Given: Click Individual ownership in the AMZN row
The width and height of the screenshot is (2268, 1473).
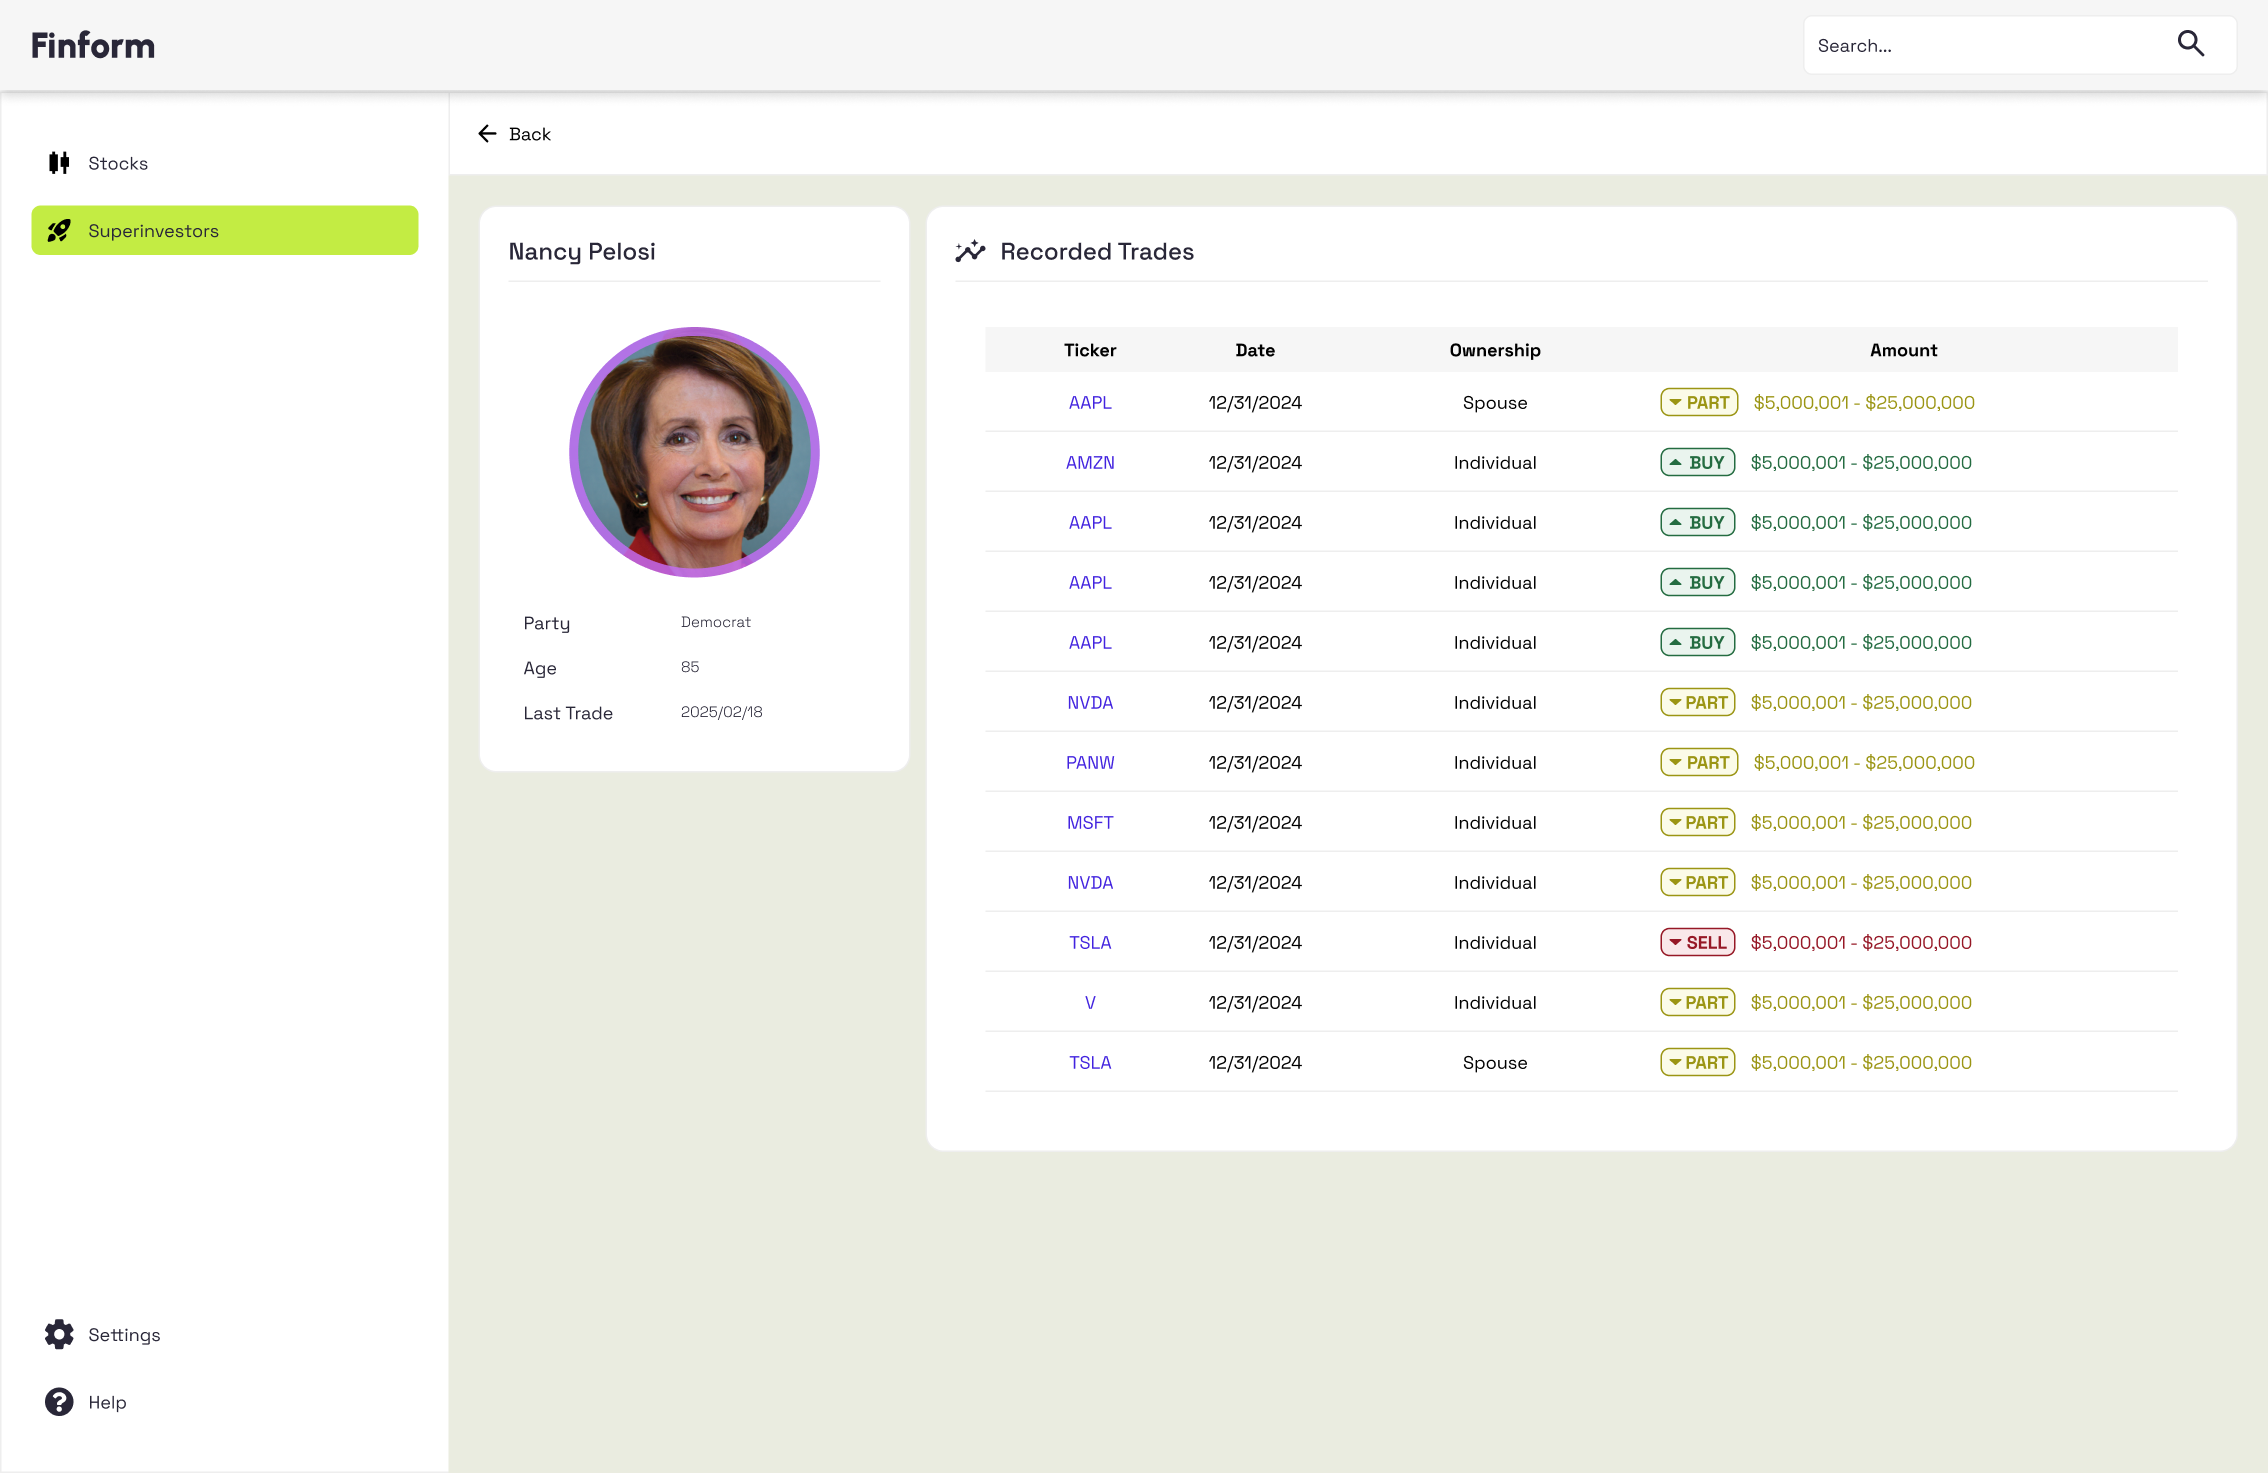Looking at the screenshot, I should (1495, 463).
